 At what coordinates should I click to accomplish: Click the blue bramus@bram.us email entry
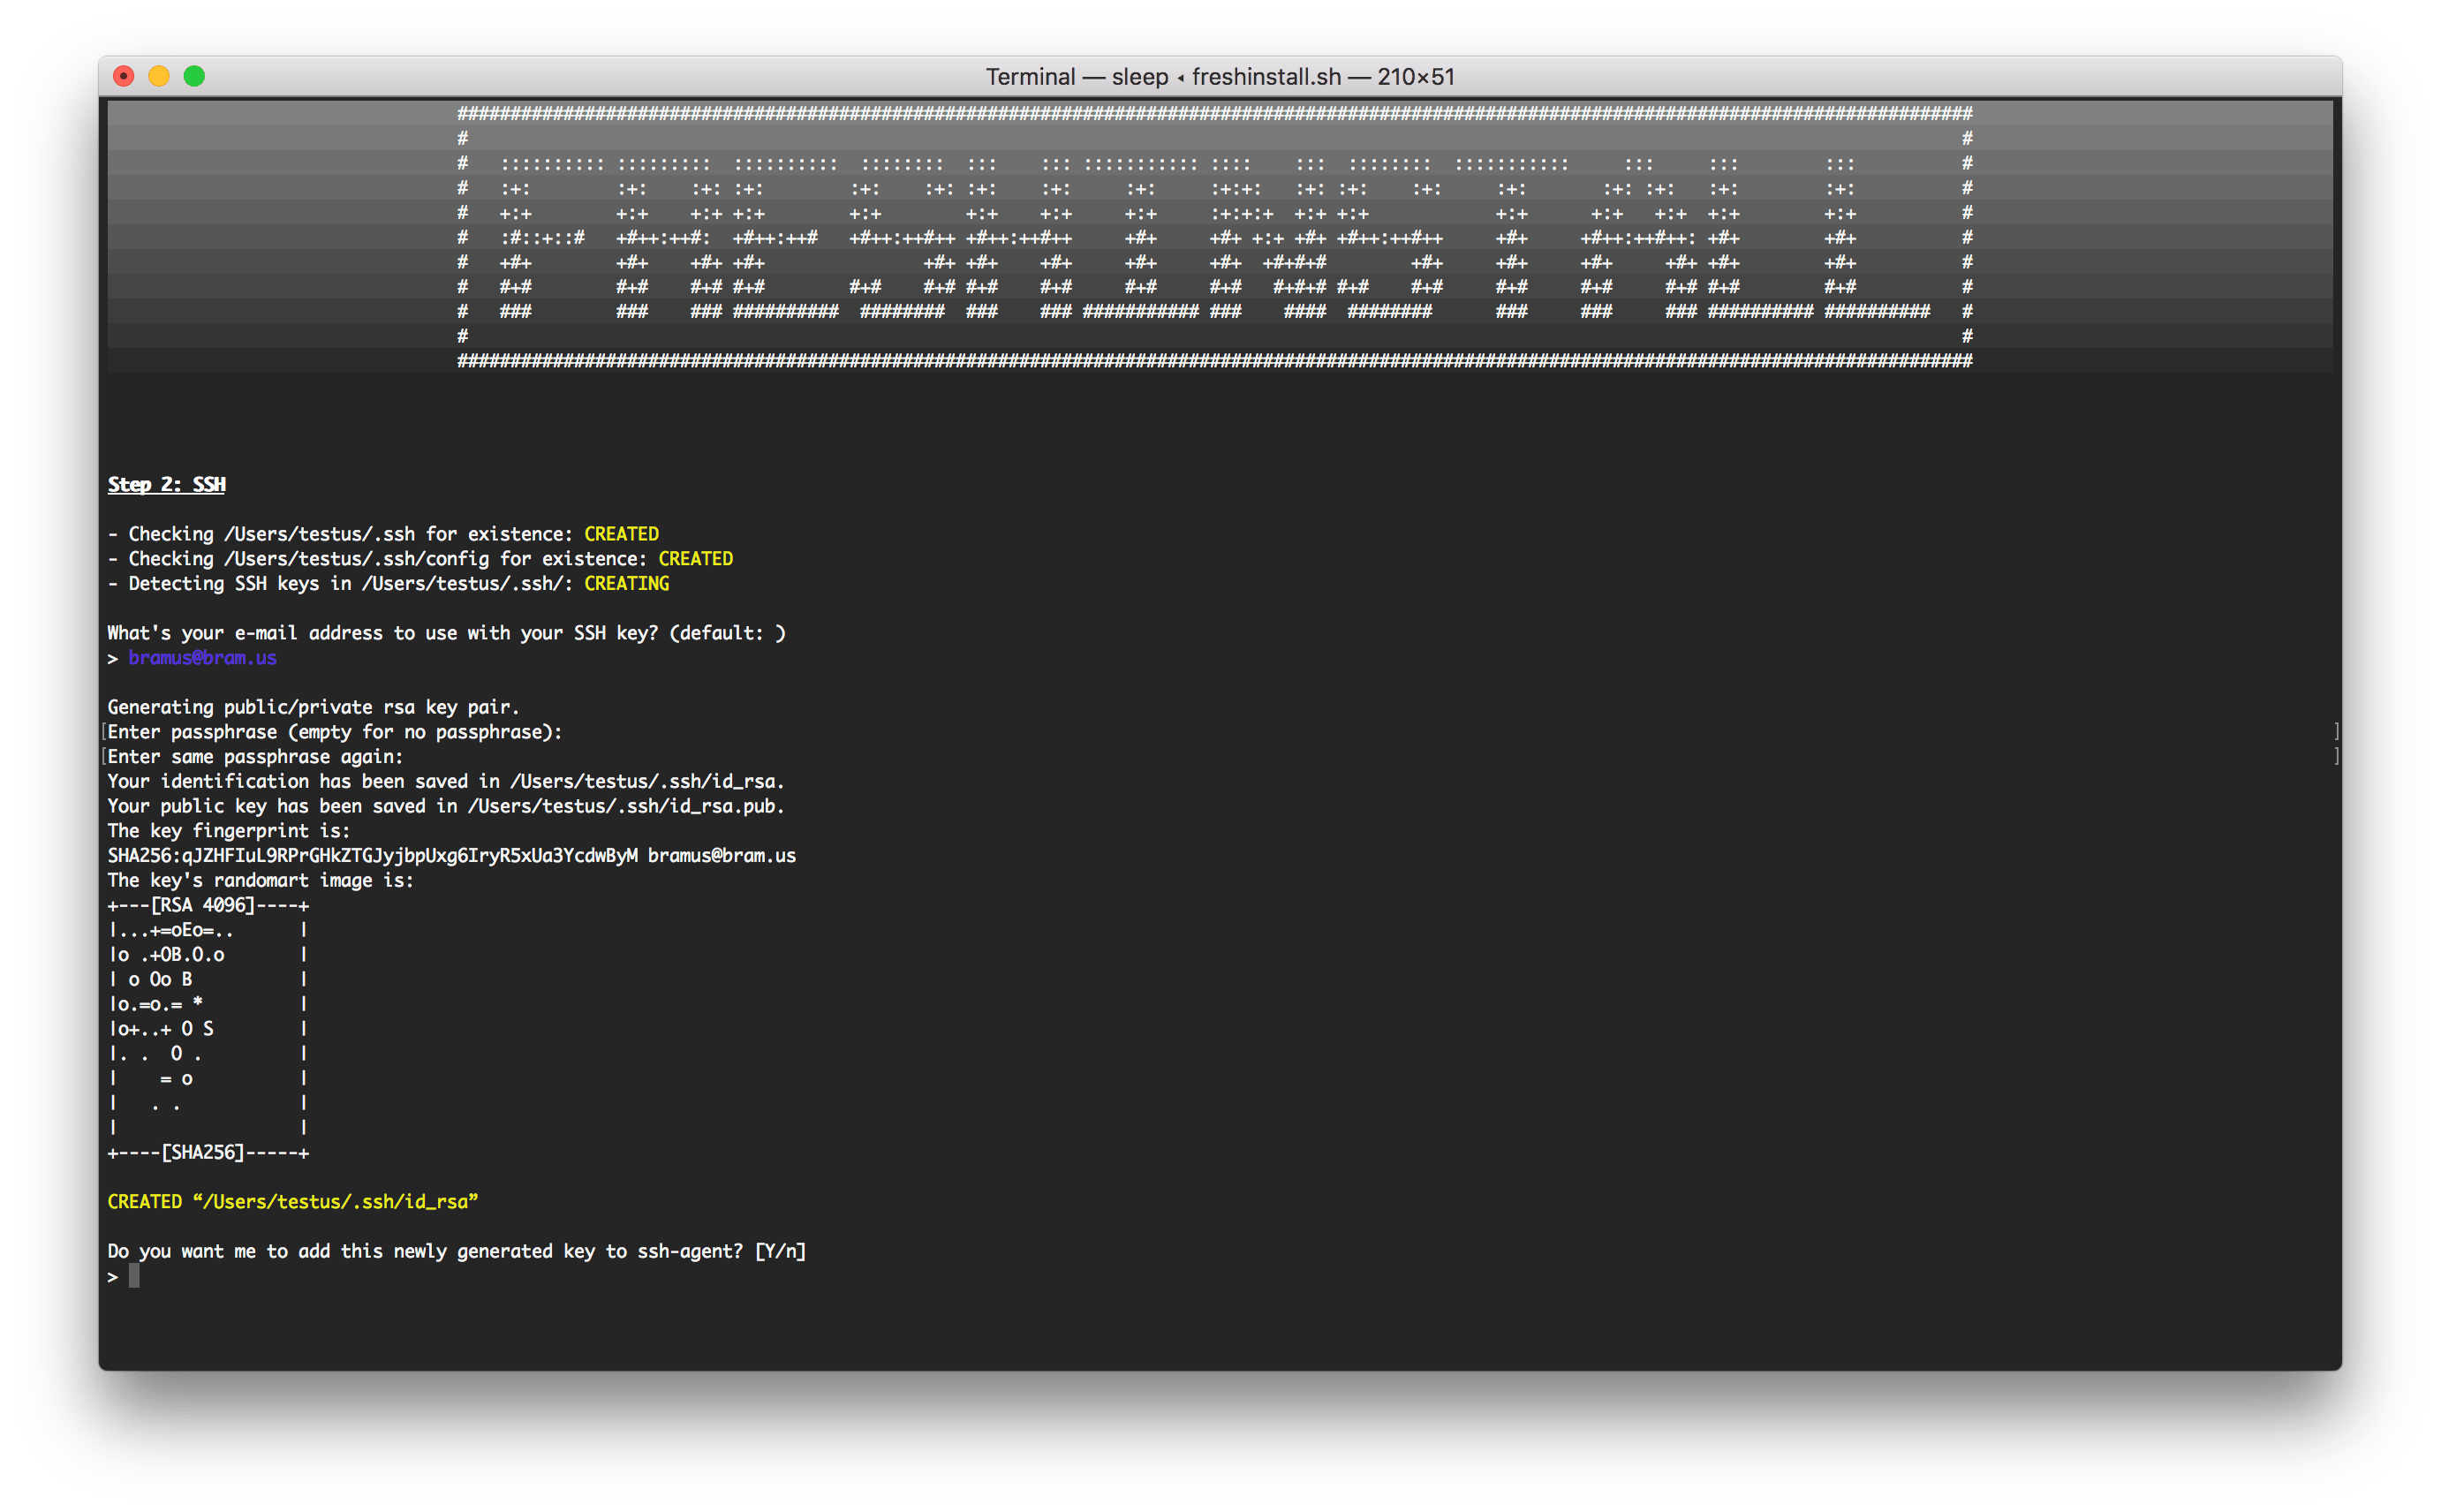click(x=202, y=658)
